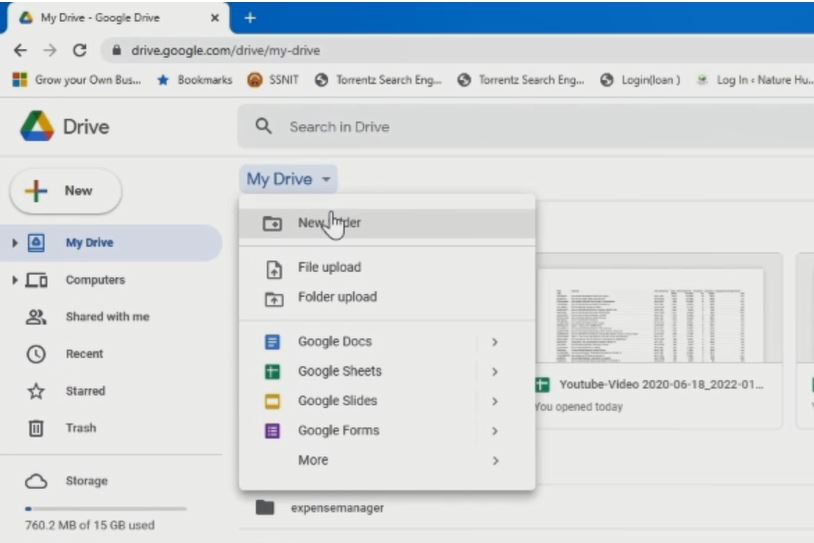
Task: Open Recent via clock icon
Action: point(37,354)
